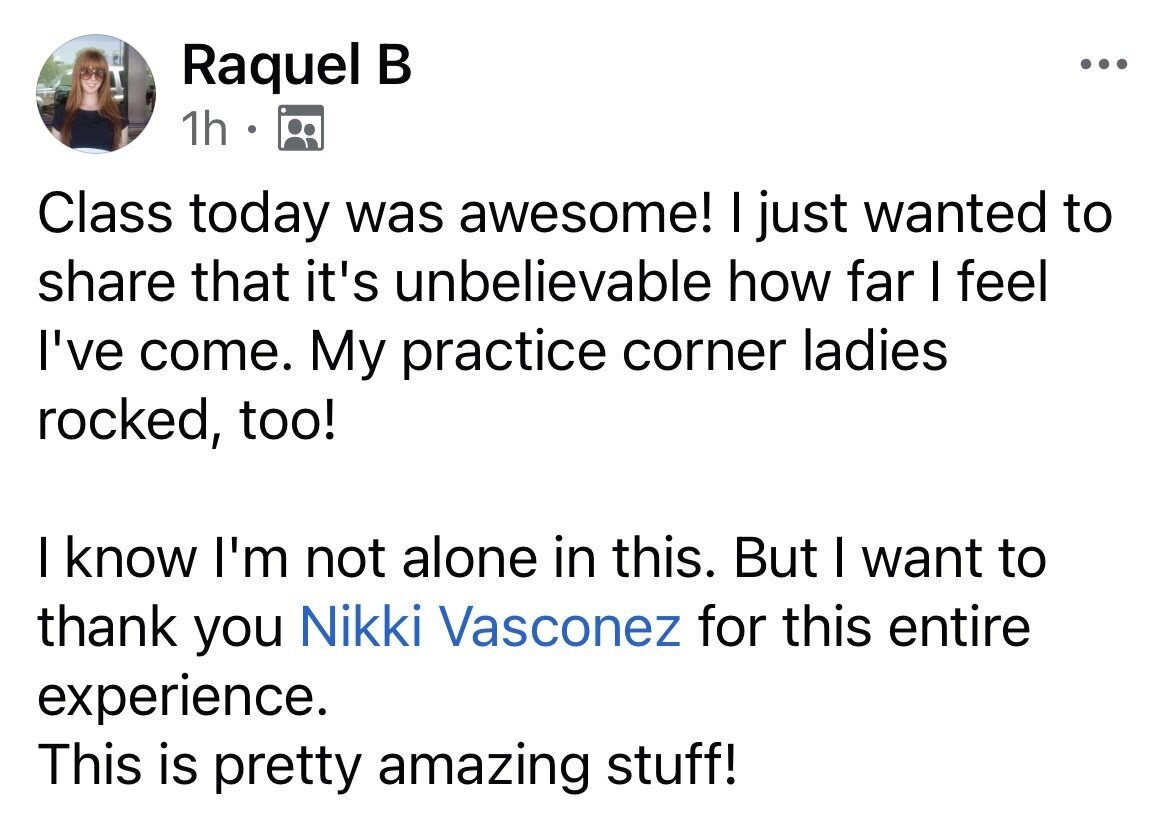Open the three-dot post options menu
The height and width of the screenshot is (821, 1170).
pos(1104,65)
